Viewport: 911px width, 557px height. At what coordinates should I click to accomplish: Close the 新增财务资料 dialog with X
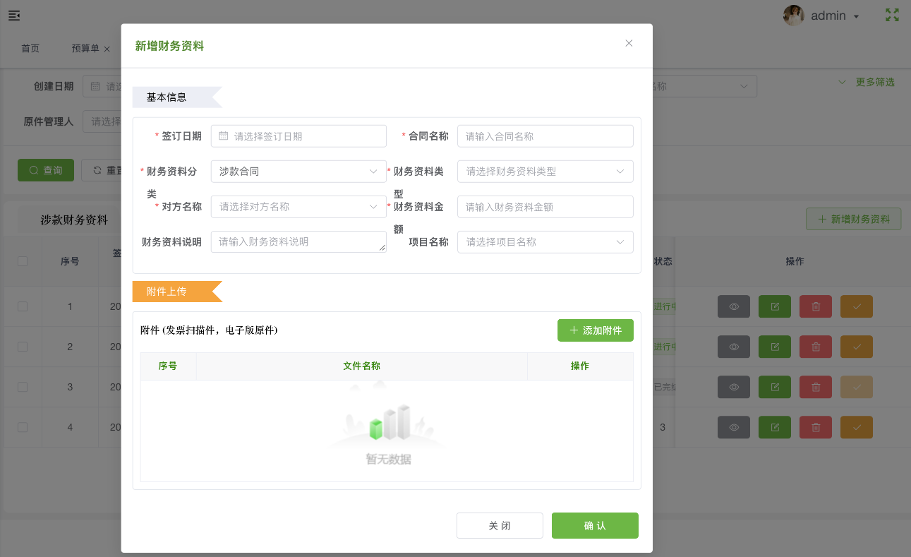(x=629, y=43)
